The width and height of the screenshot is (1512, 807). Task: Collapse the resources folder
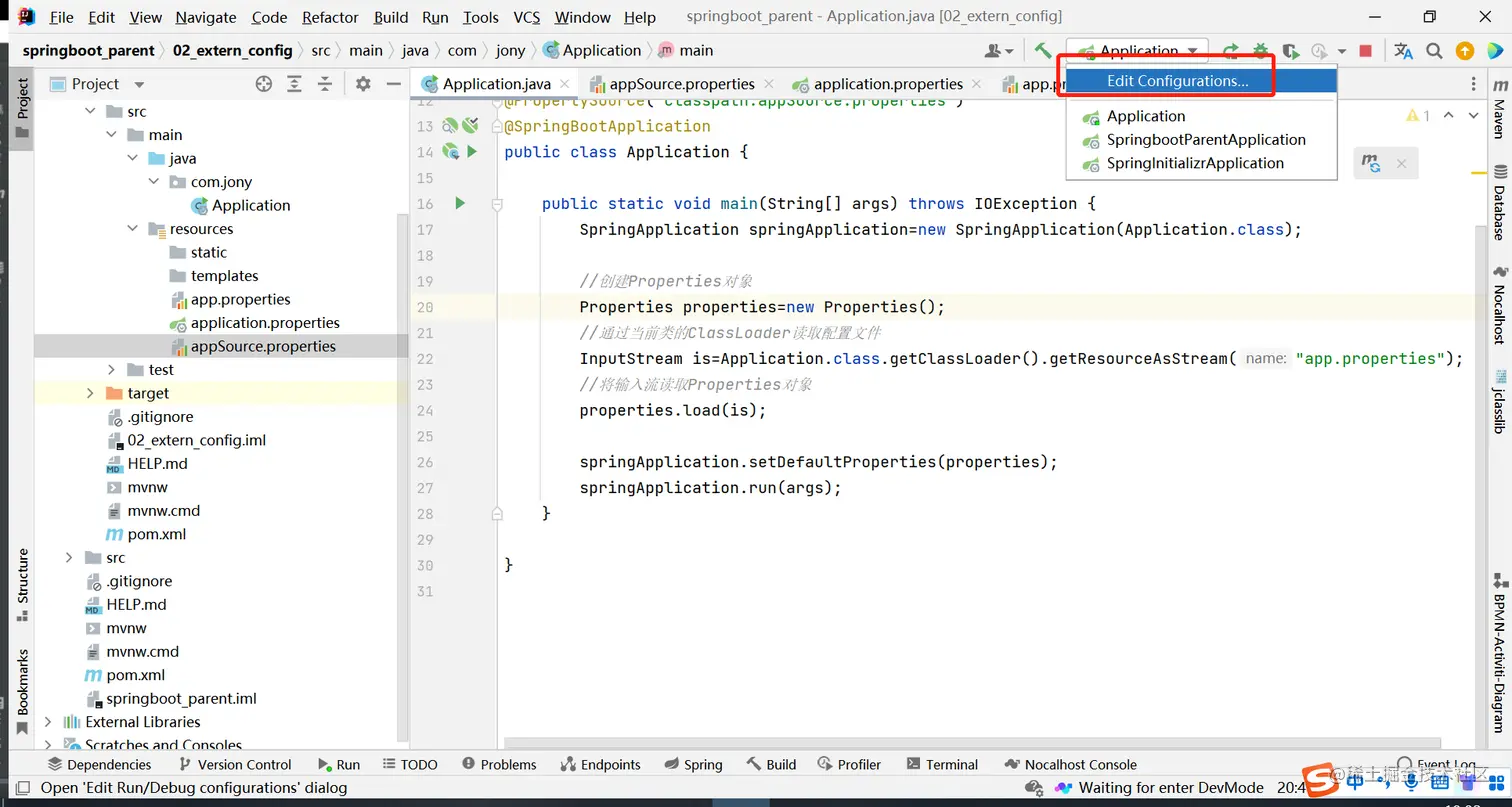(133, 229)
